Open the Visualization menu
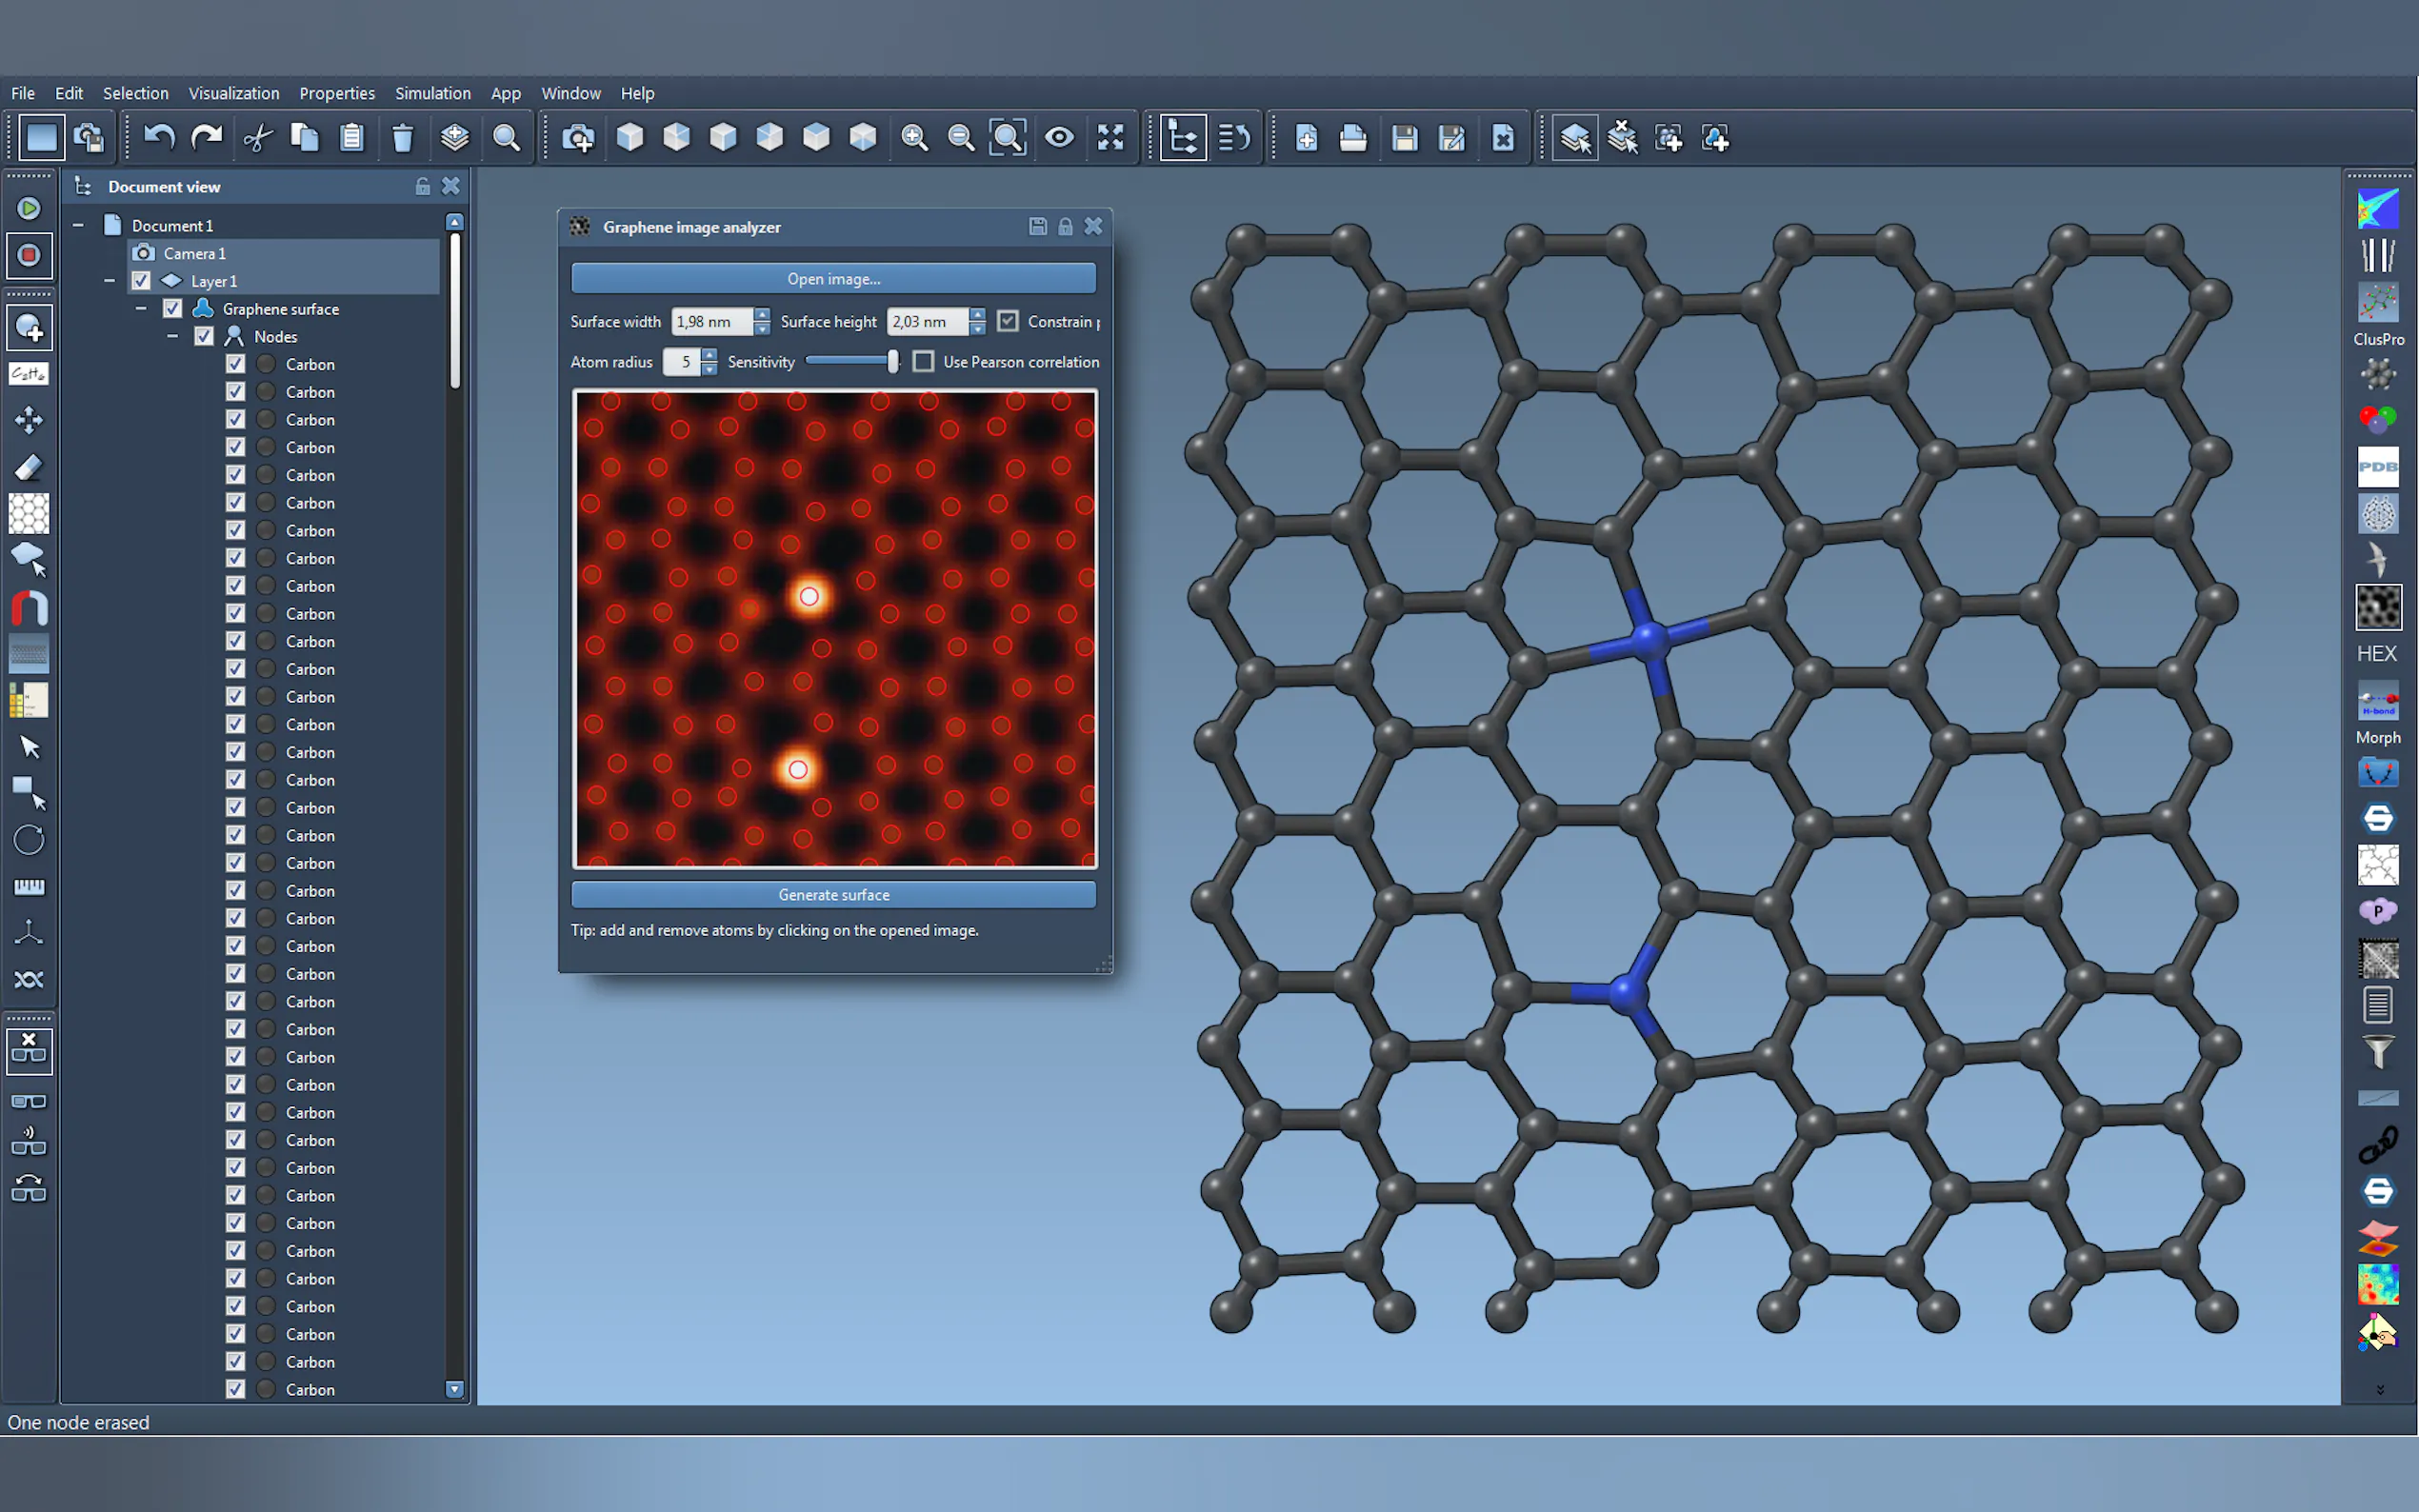This screenshot has width=2419, height=1512. point(234,93)
